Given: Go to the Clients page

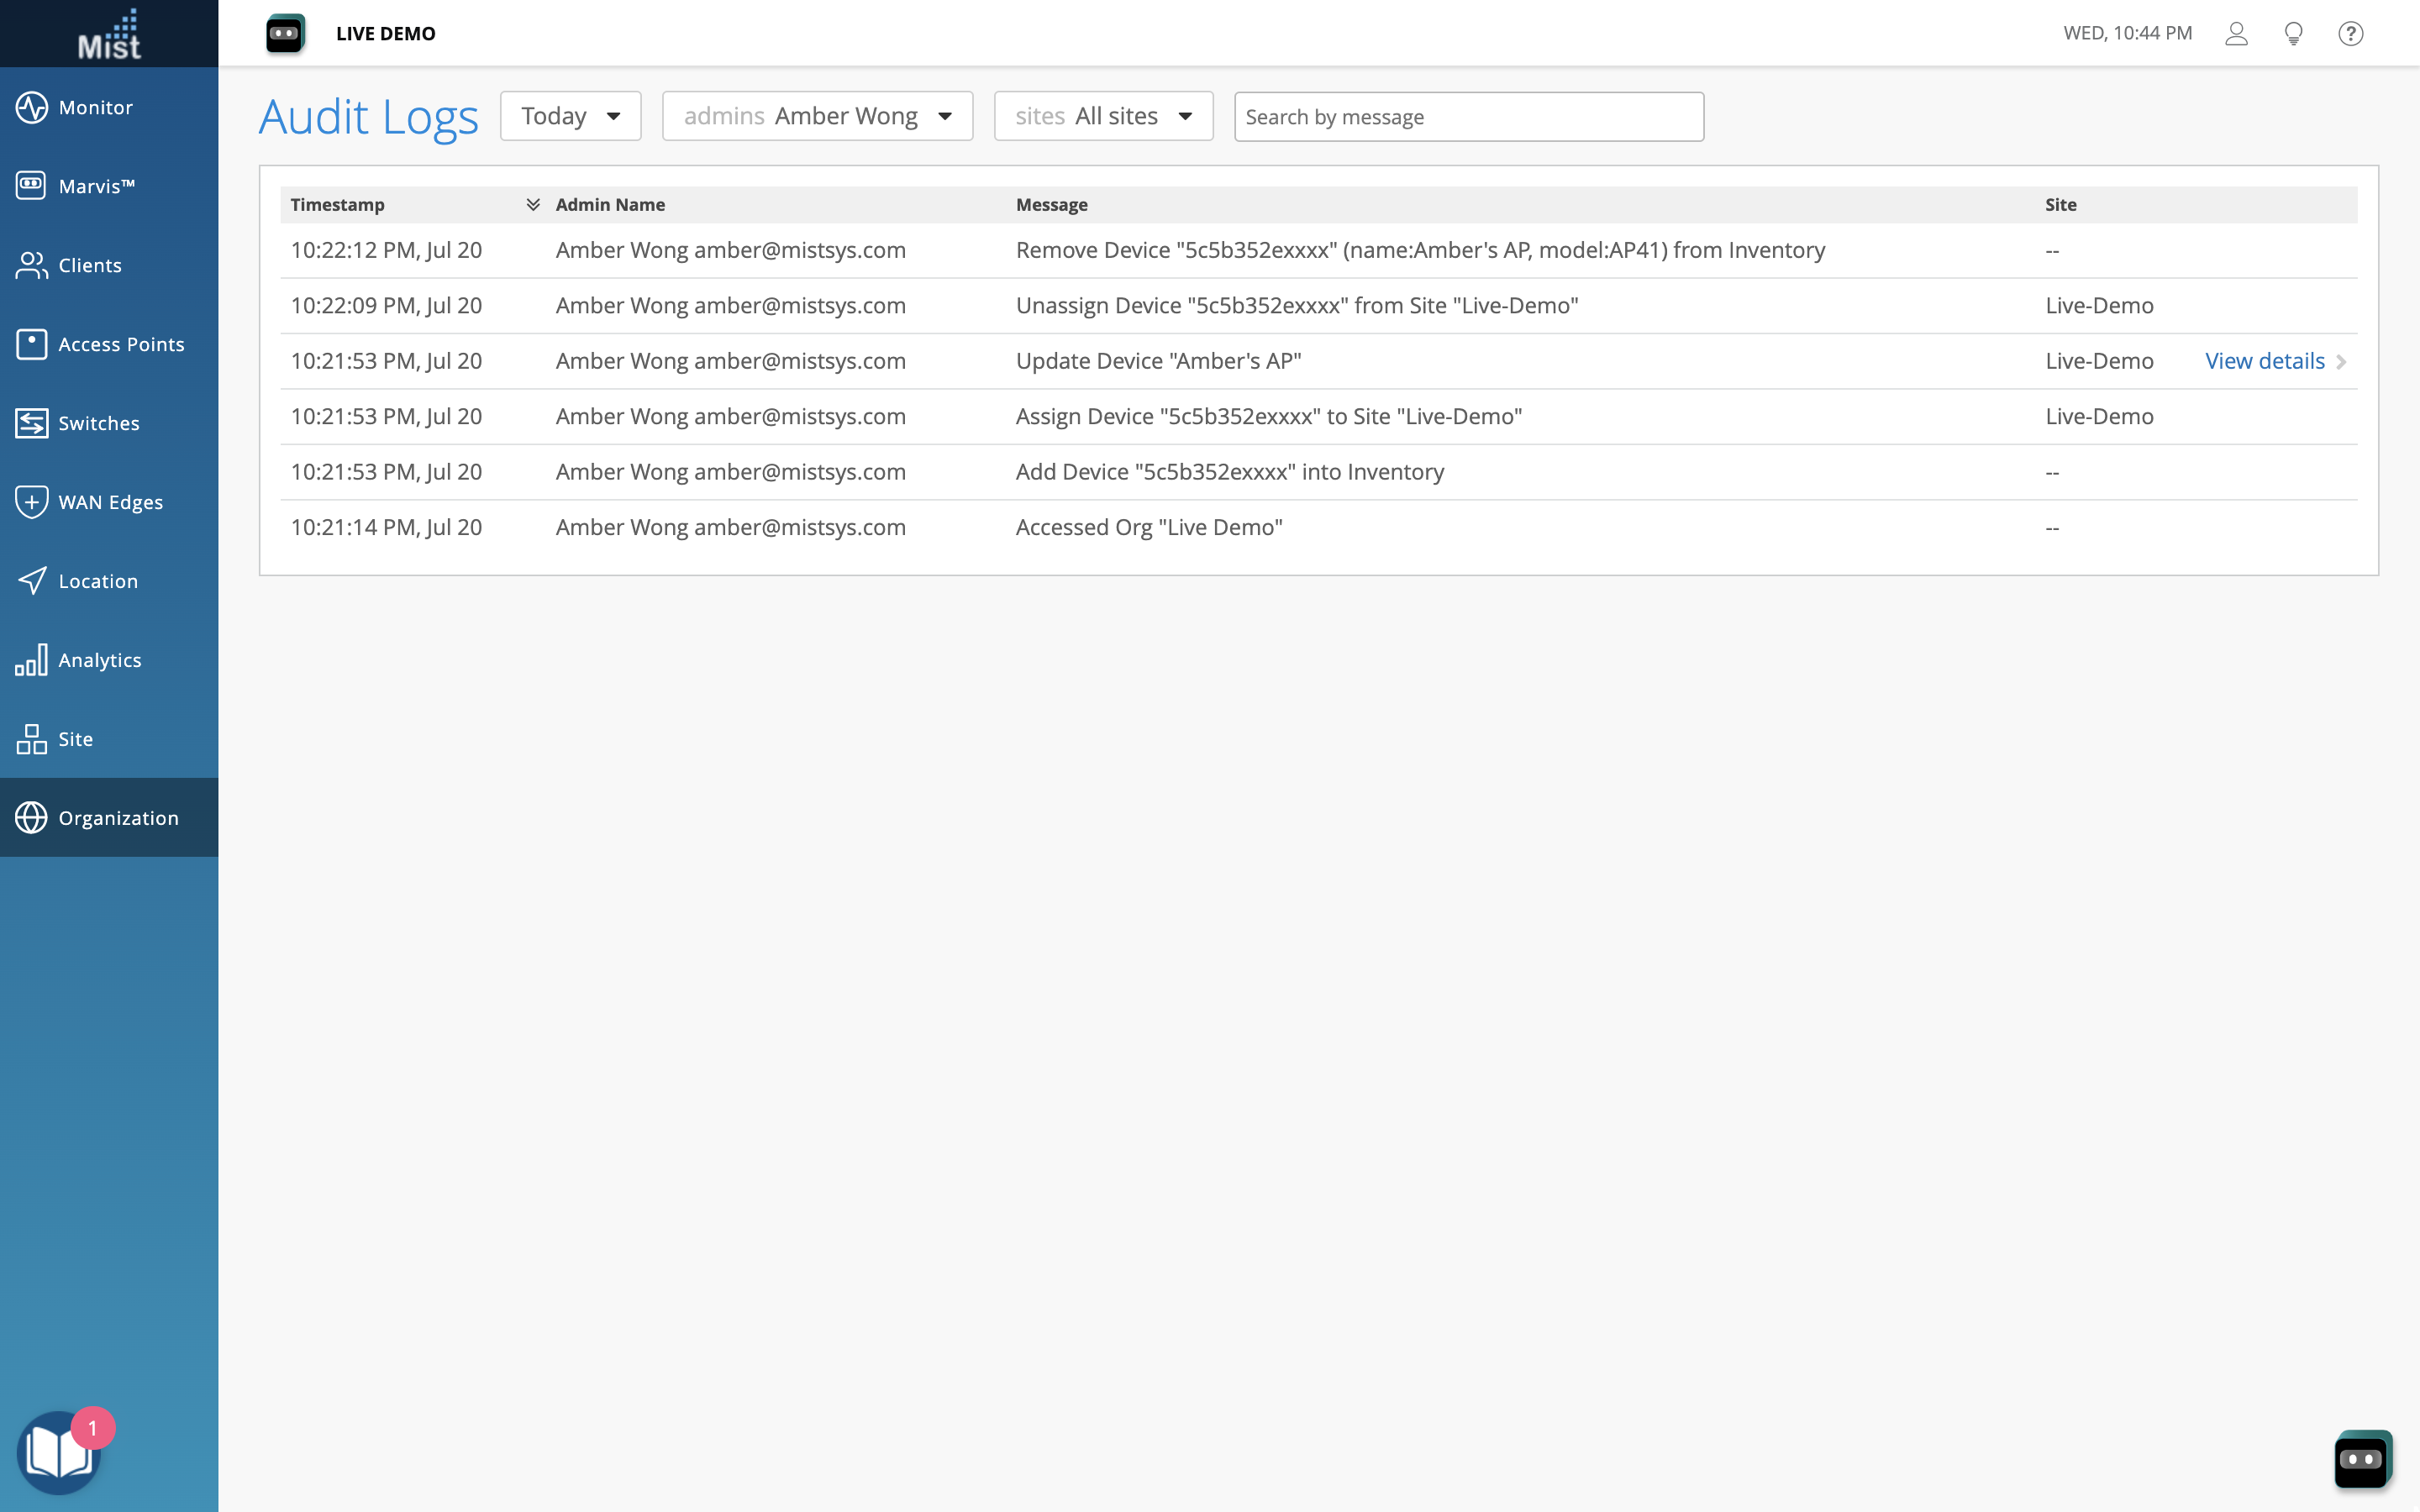Looking at the screenshot, I should coord(89,265).
